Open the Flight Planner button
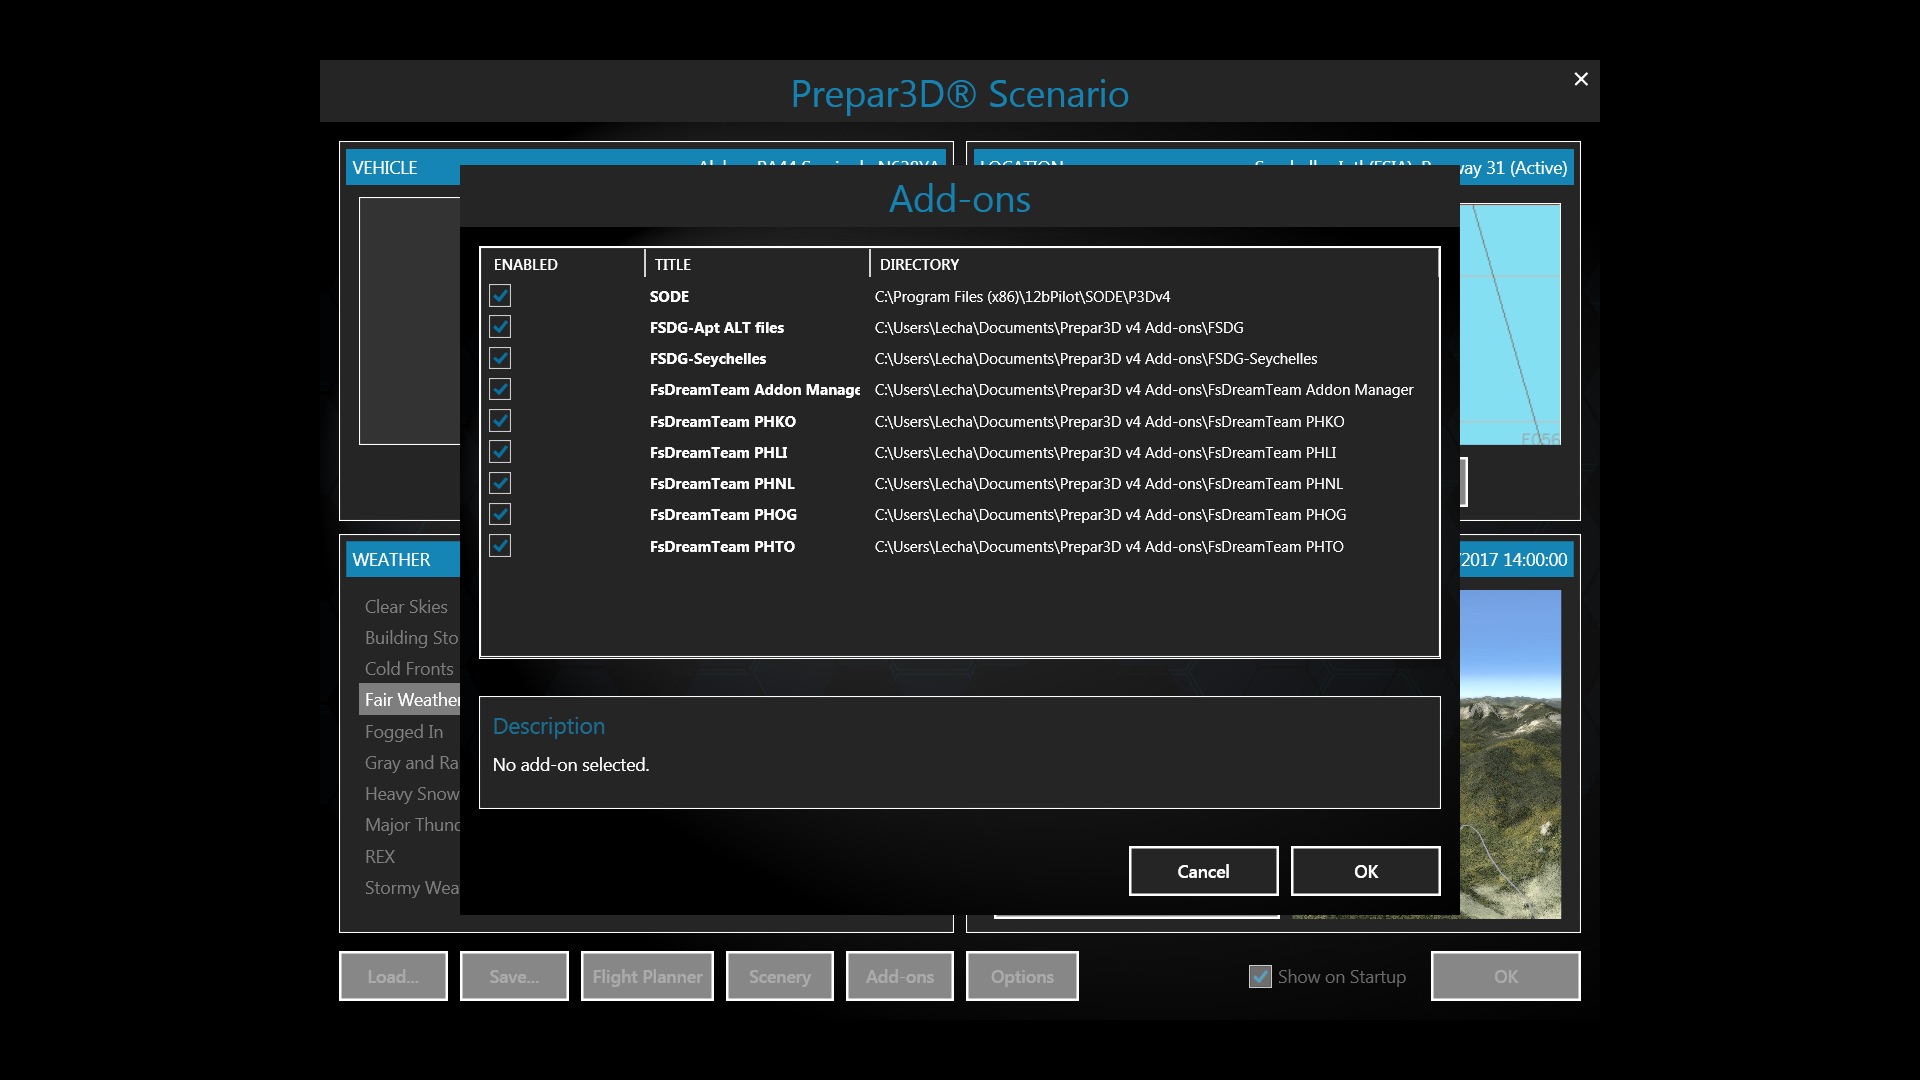Image resolution: width=1920 pixels, height=1080 pixels. (x=647, y=976)
